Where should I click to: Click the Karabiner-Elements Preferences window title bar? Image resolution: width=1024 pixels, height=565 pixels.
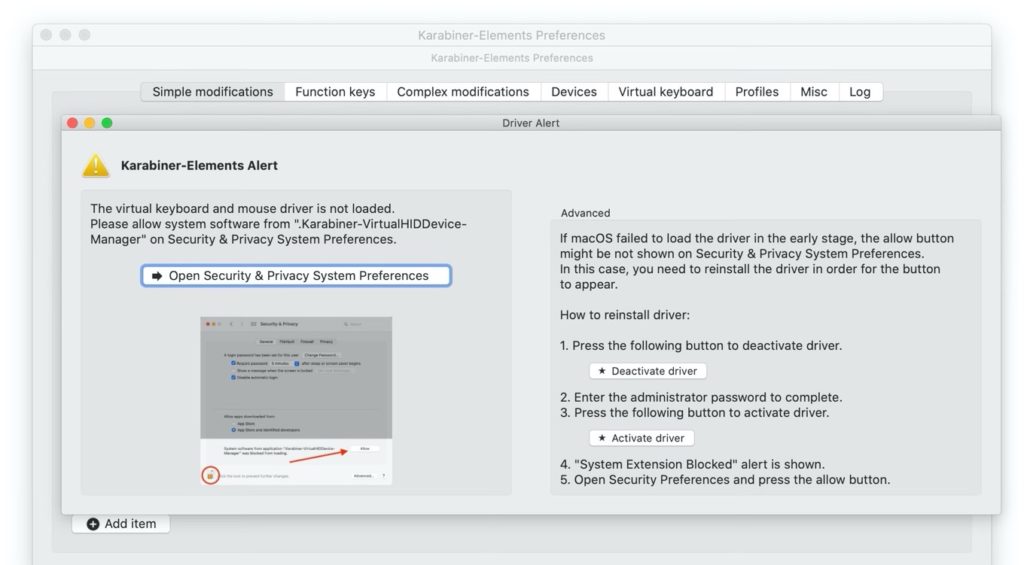[x=511, y=35]
